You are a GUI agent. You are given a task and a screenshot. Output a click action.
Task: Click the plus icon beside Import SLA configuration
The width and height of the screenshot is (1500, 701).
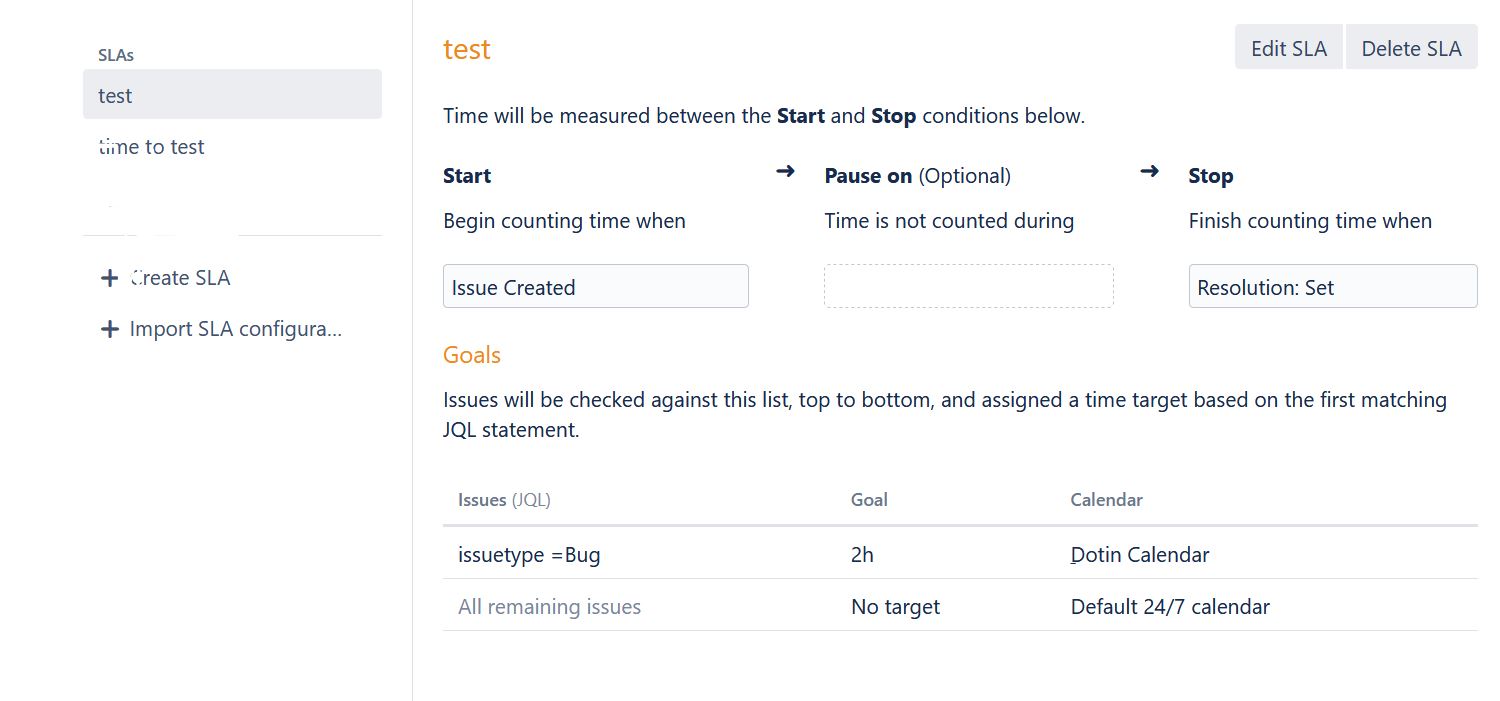pyautogui.click(x=110, y=329)
